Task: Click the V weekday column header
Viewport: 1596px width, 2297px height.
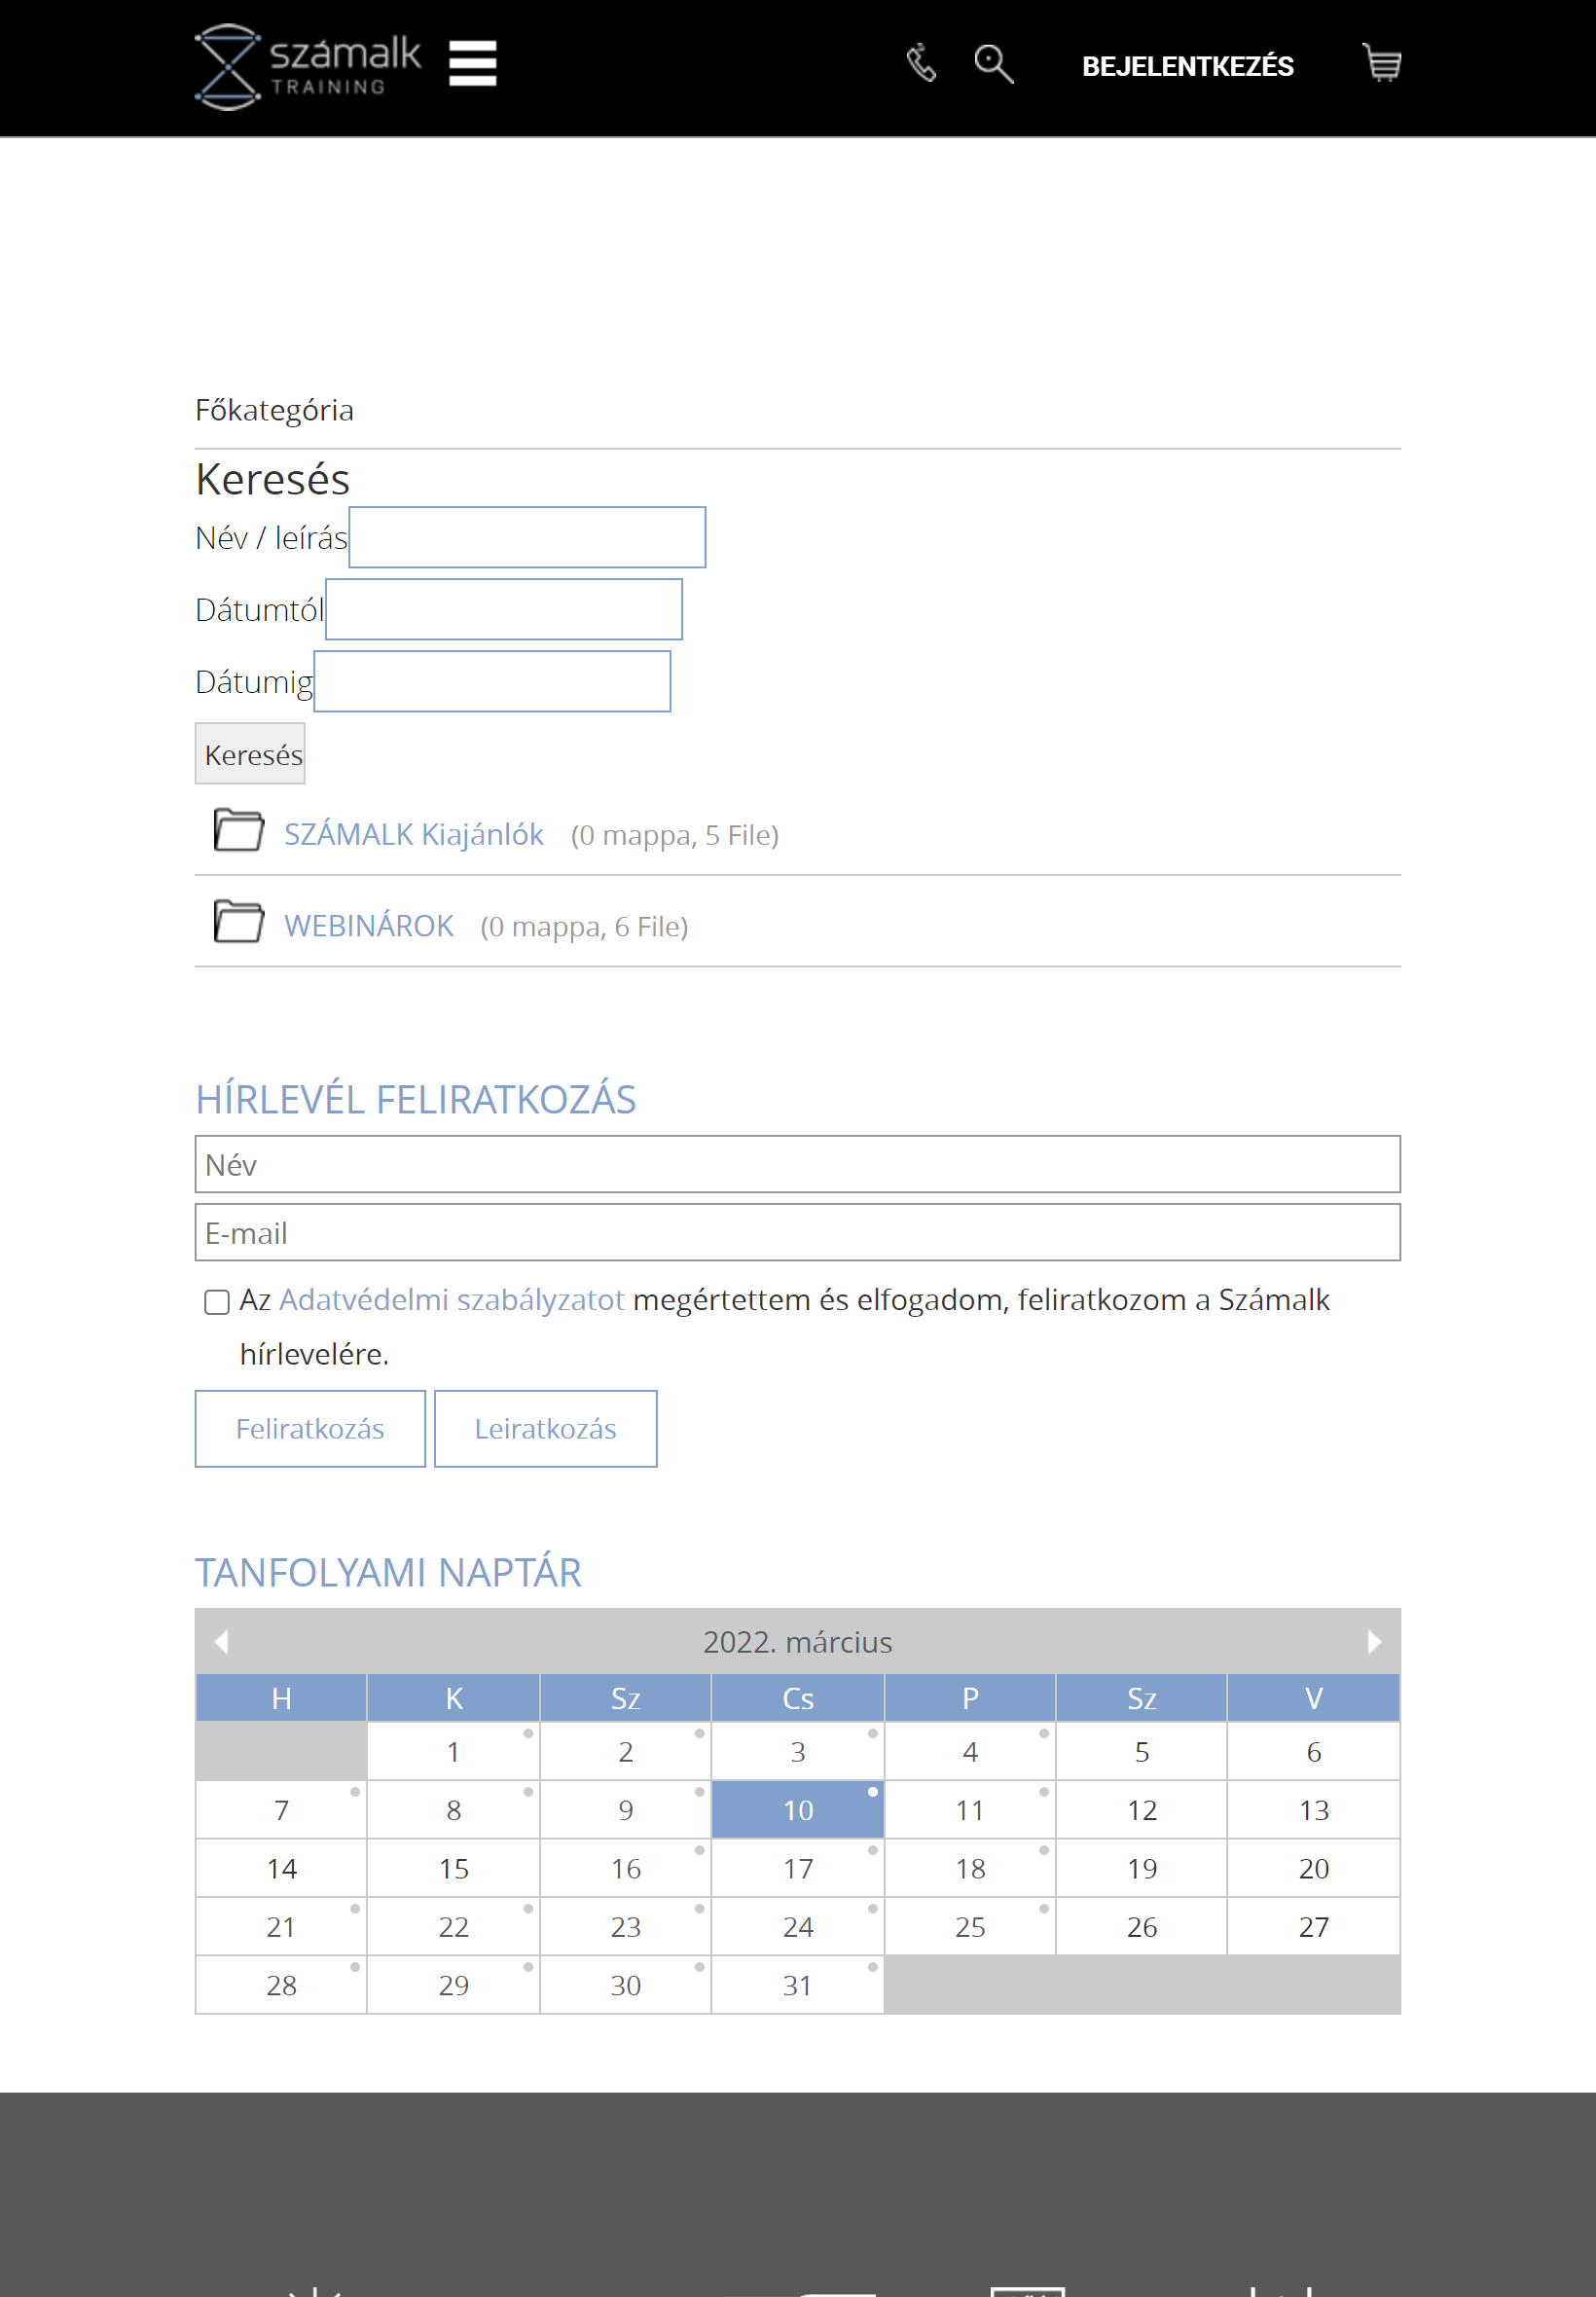Action: [x=1313, y=1697]
